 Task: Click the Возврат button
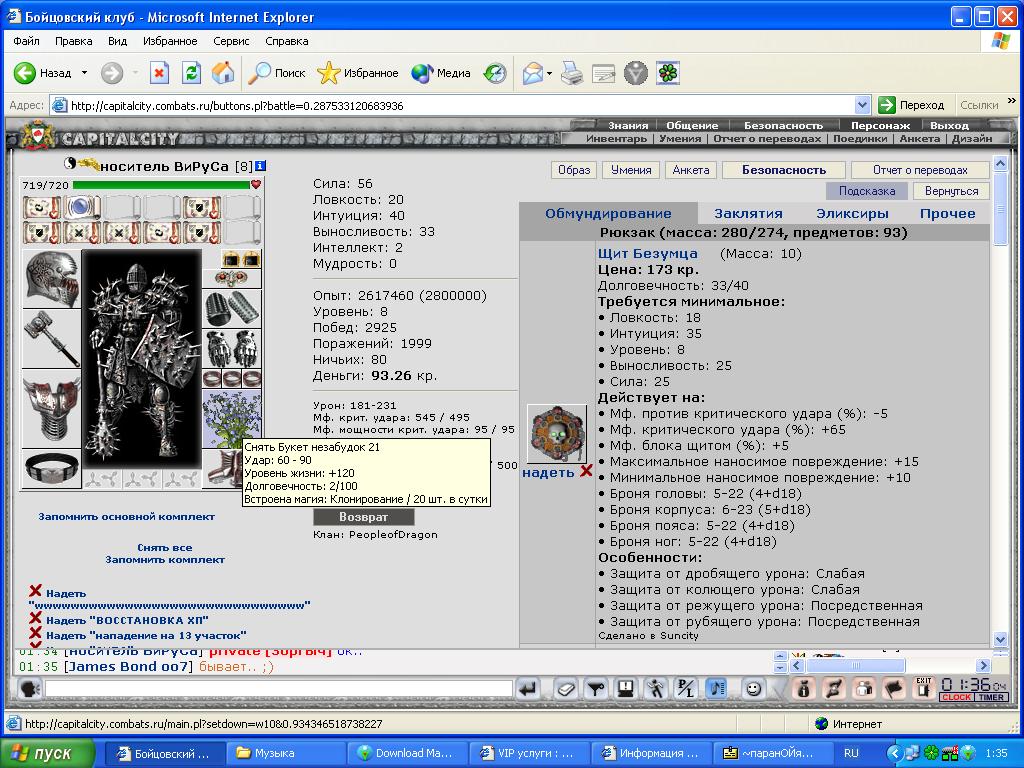364,517
